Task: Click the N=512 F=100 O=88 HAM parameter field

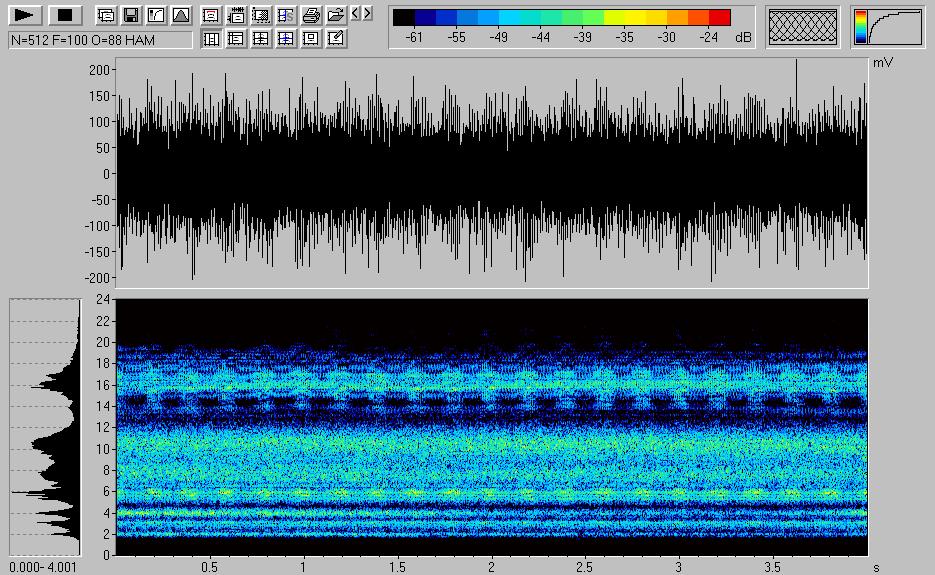Action: click(100, 39)
